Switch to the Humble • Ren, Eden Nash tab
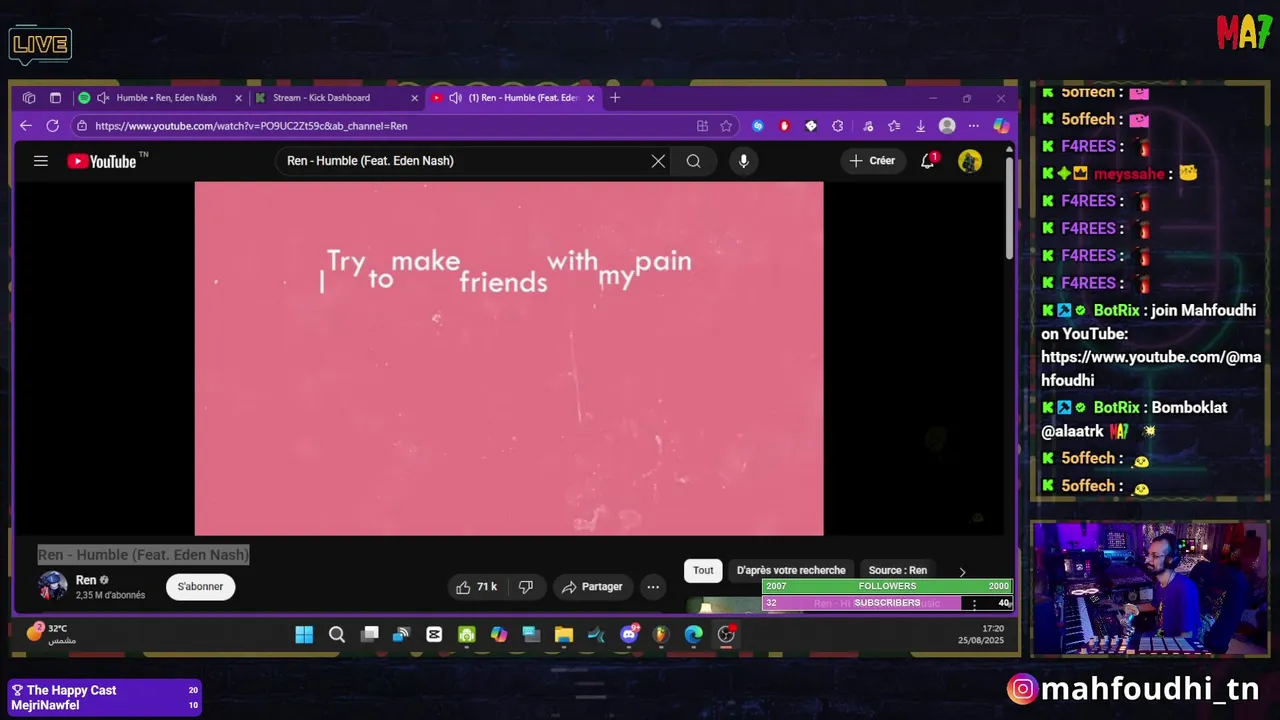This screenshot has width=1280, height=720. 160,98
